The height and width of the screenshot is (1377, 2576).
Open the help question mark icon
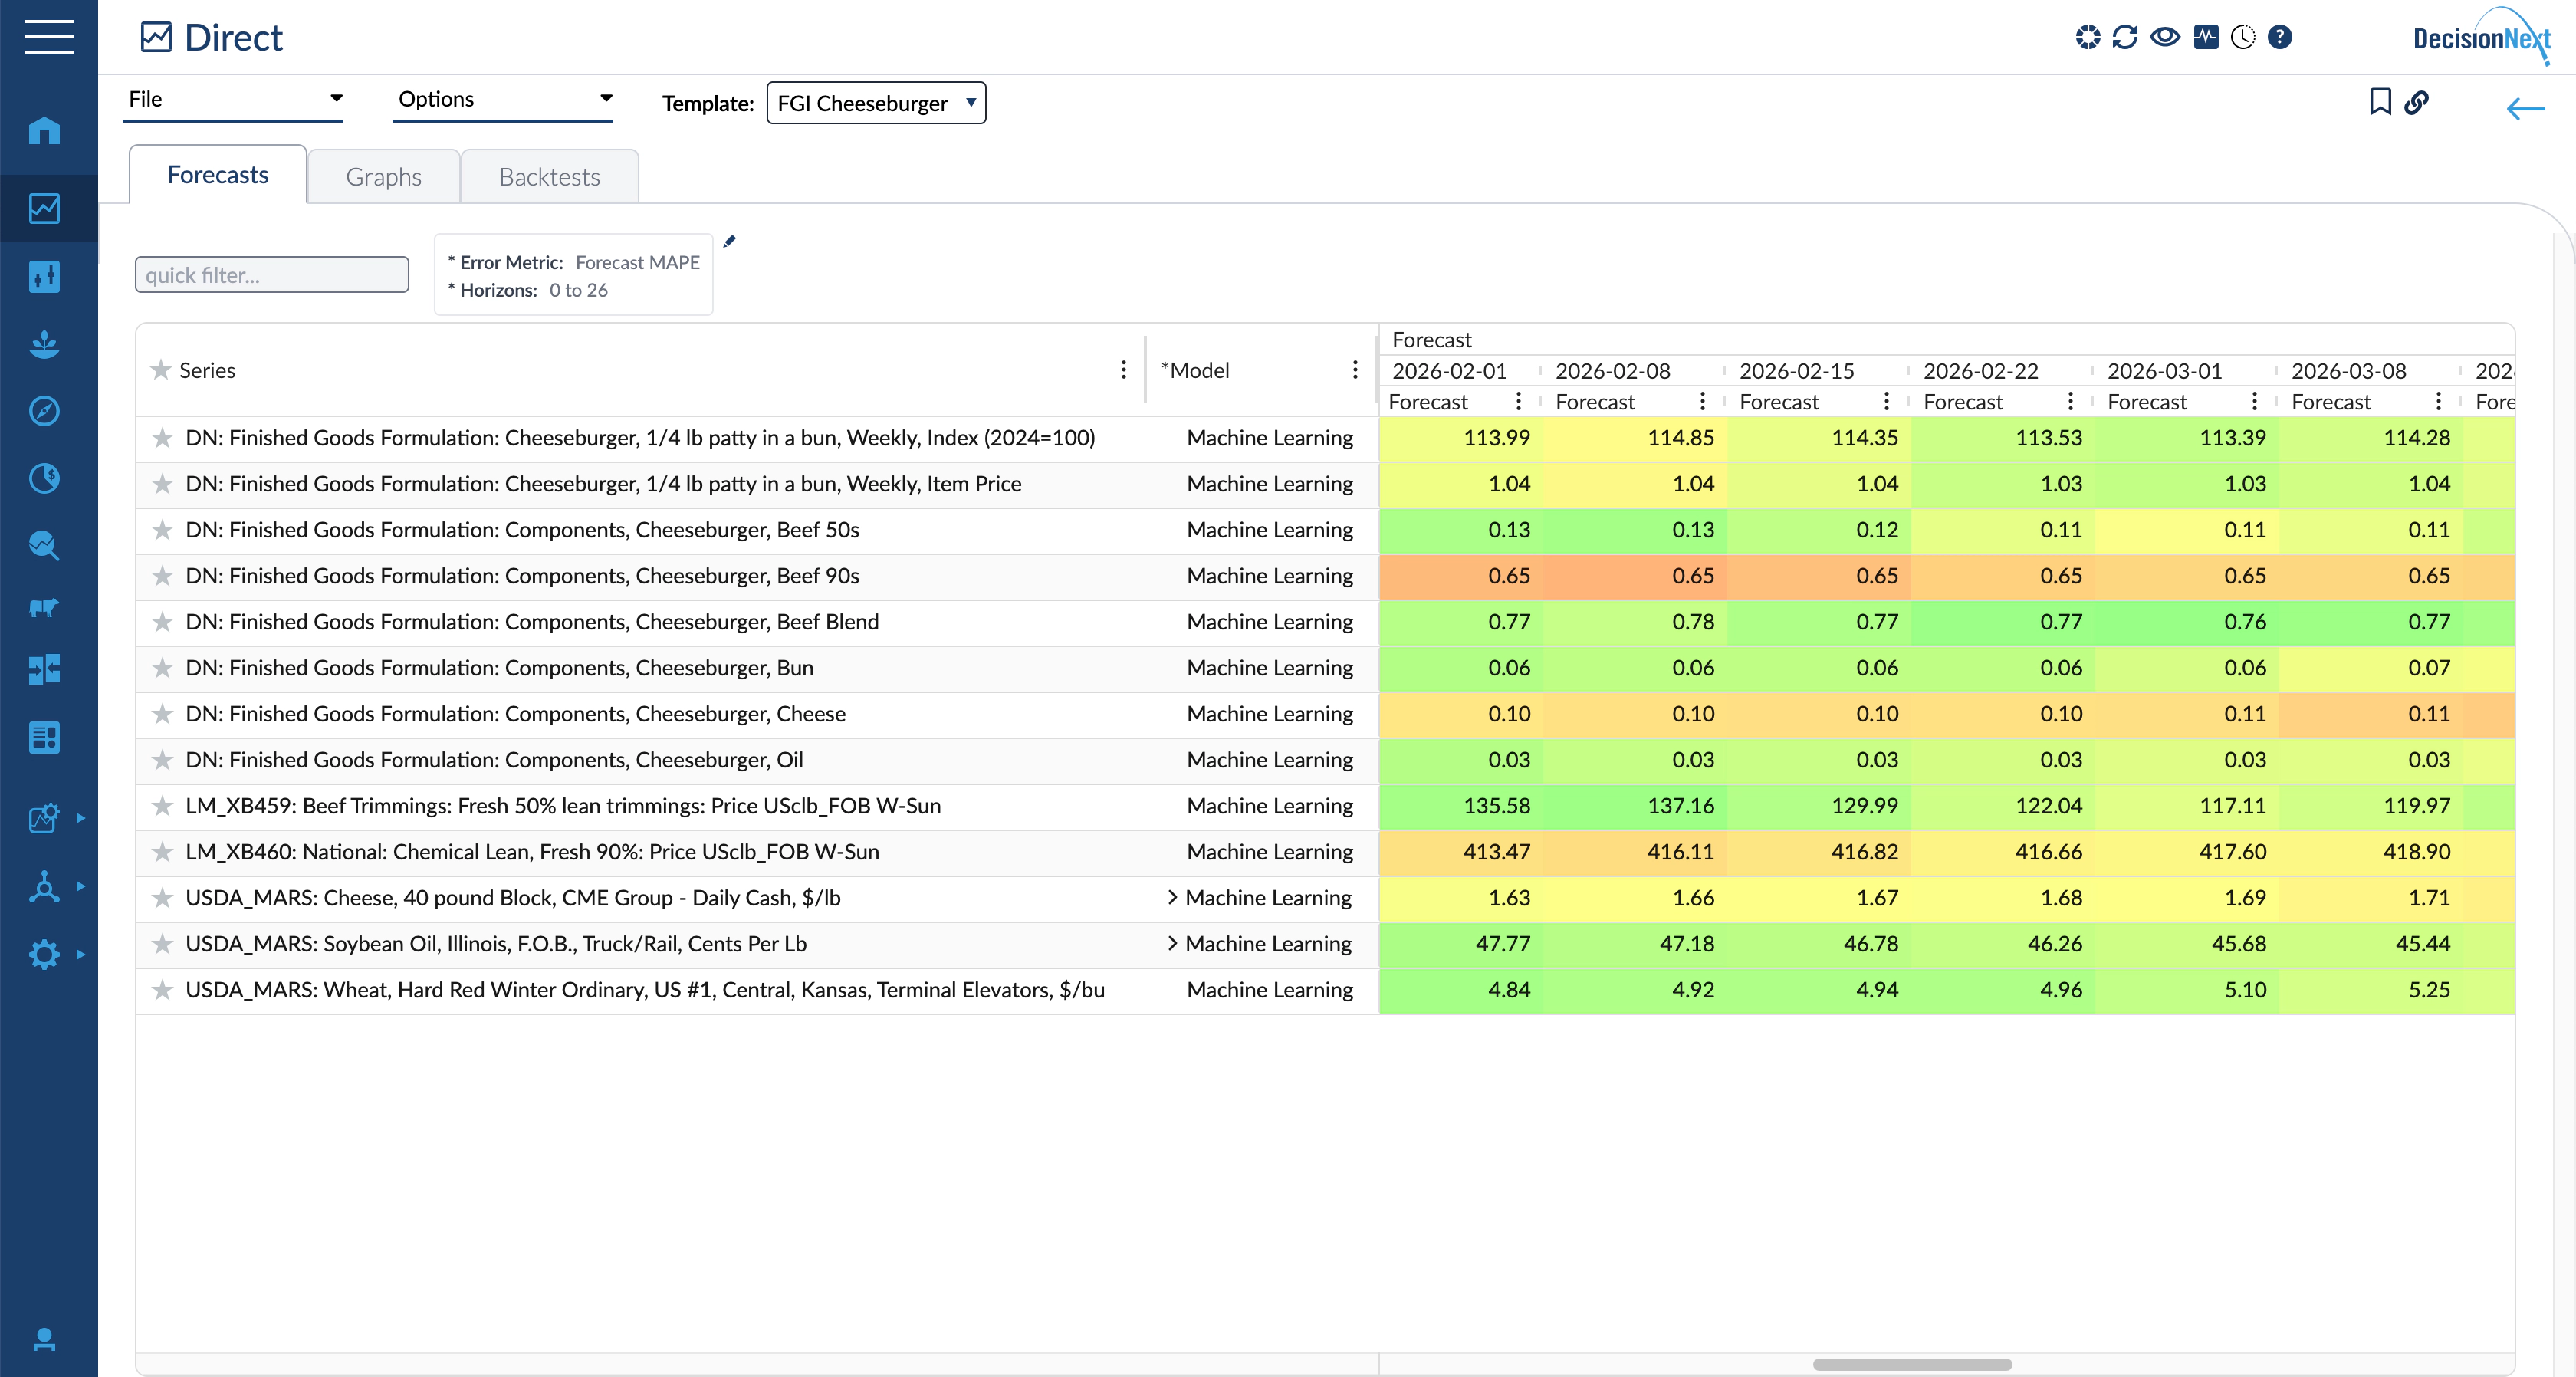2279,37
